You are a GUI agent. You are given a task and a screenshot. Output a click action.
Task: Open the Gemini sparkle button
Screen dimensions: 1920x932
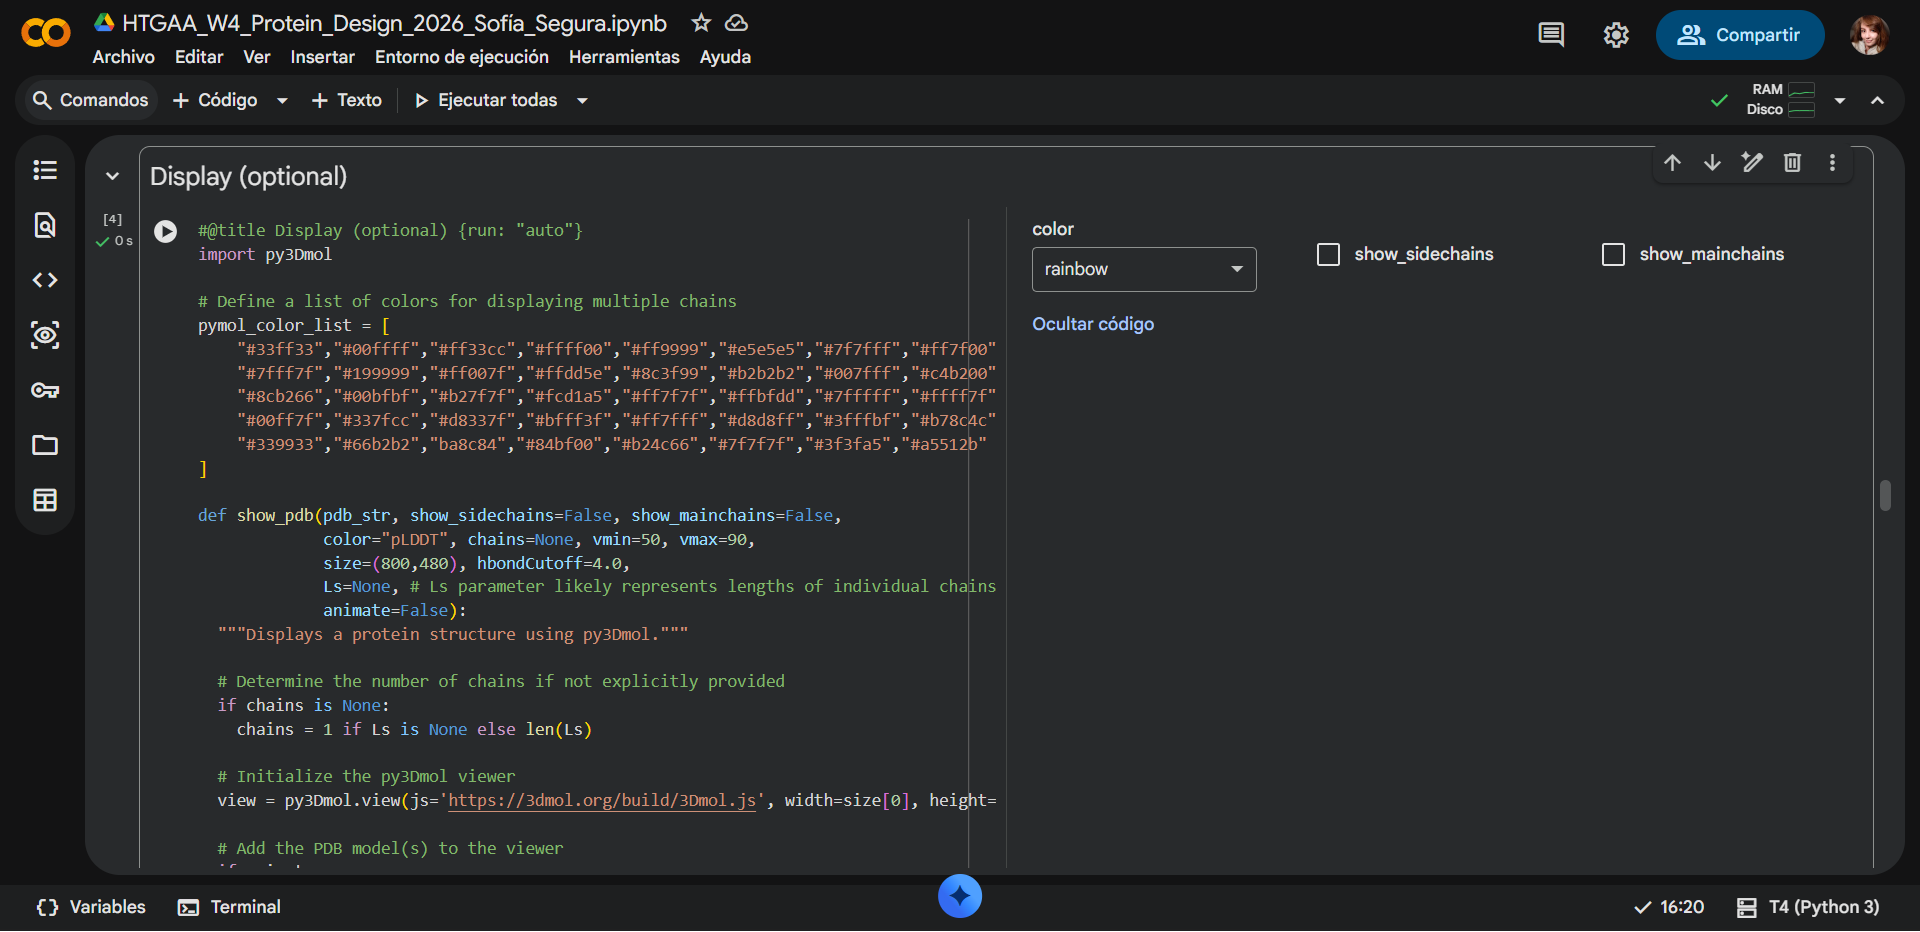pos(960,896)
